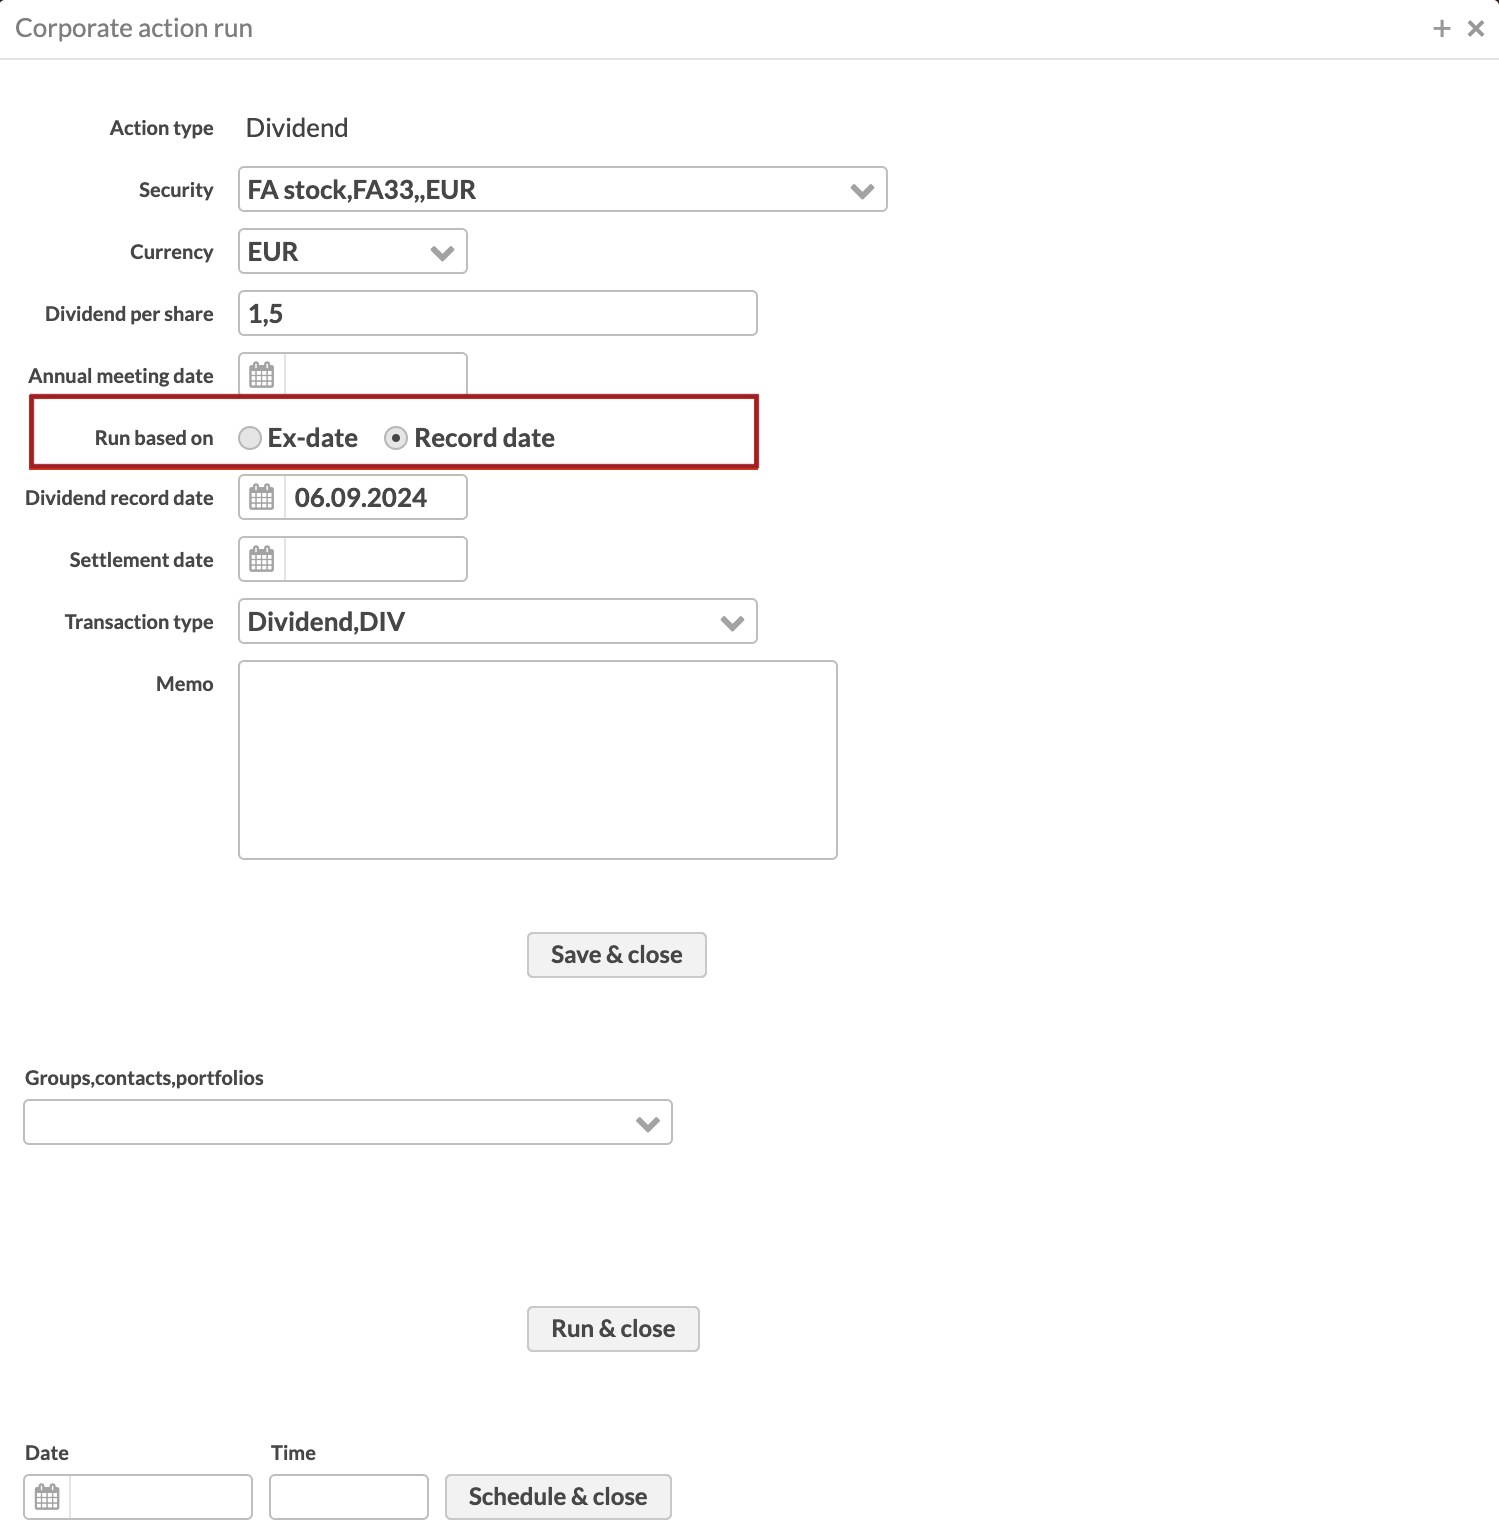Open calendar picker for Annual meeting date
This screenshot has width=1499, height=1536.
pyautogui.click(x=262, y=375)
